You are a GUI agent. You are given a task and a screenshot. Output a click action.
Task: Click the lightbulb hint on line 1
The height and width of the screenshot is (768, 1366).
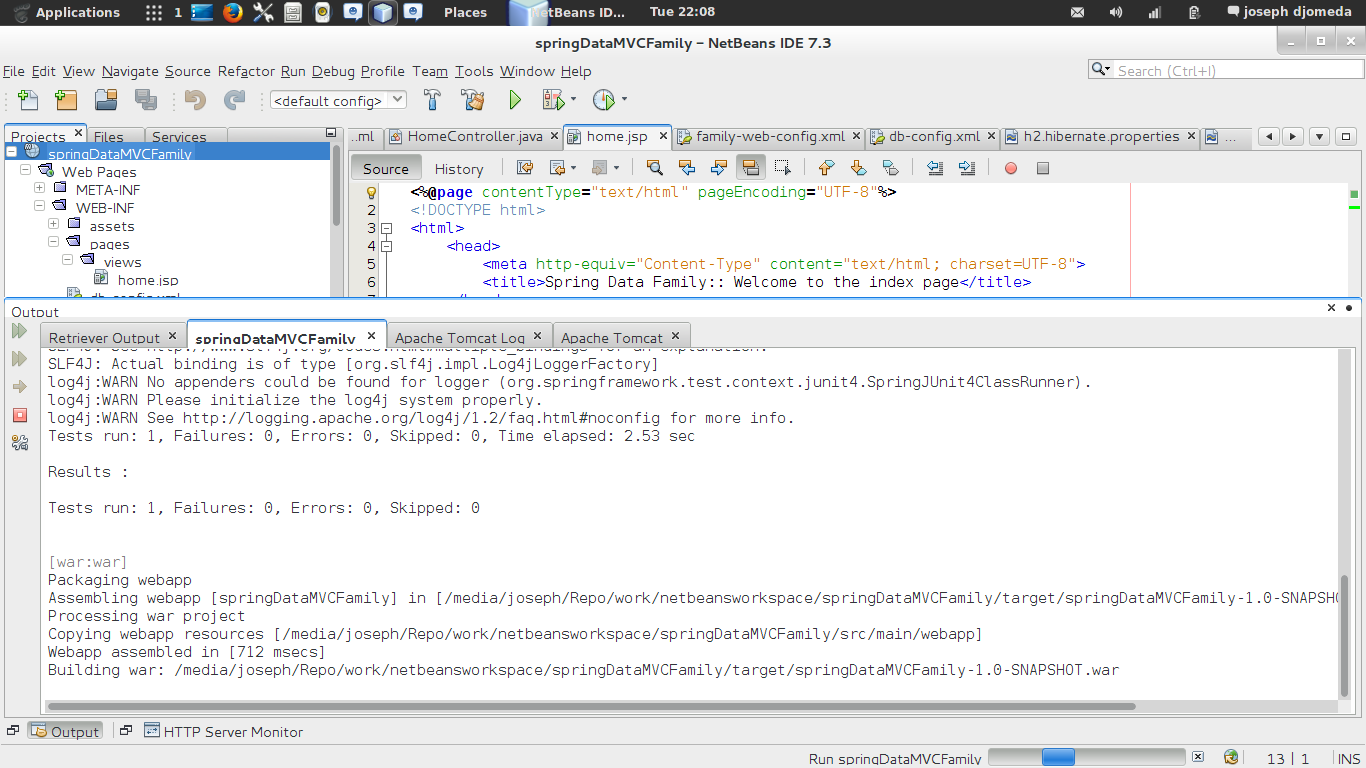(x=371, y=192)
